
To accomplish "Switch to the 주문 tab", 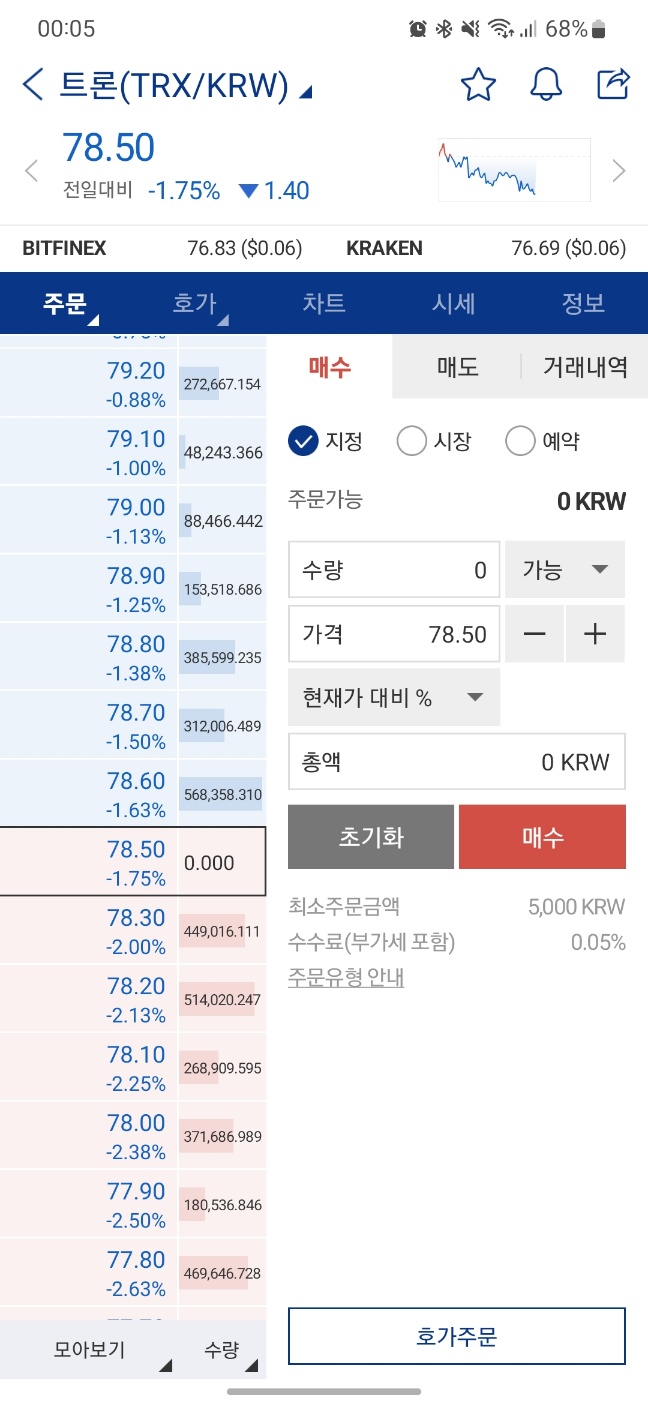I will 65,303.
